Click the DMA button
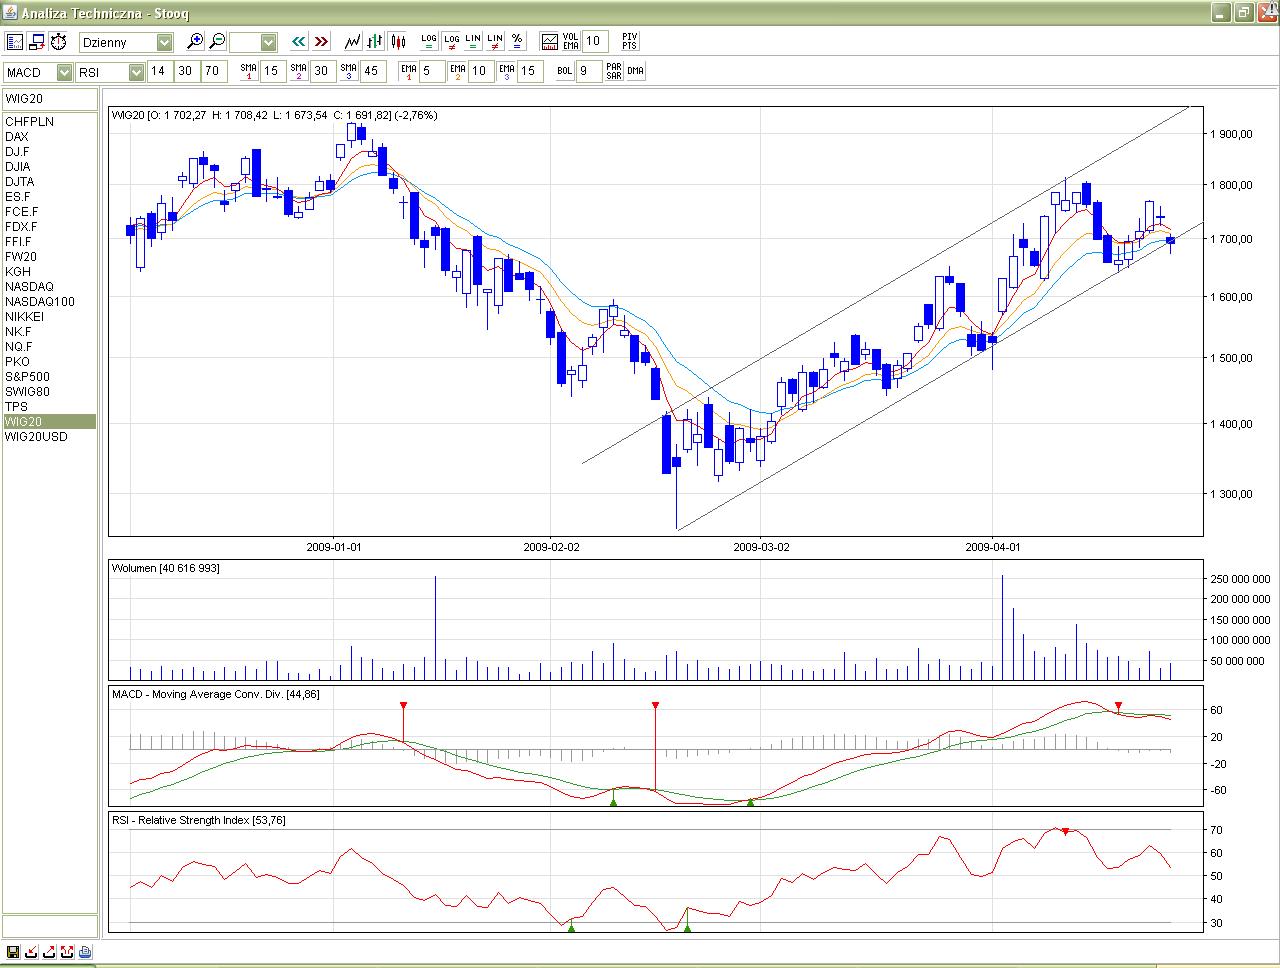The image size is (1280, 968). click(x=635, y=71)
